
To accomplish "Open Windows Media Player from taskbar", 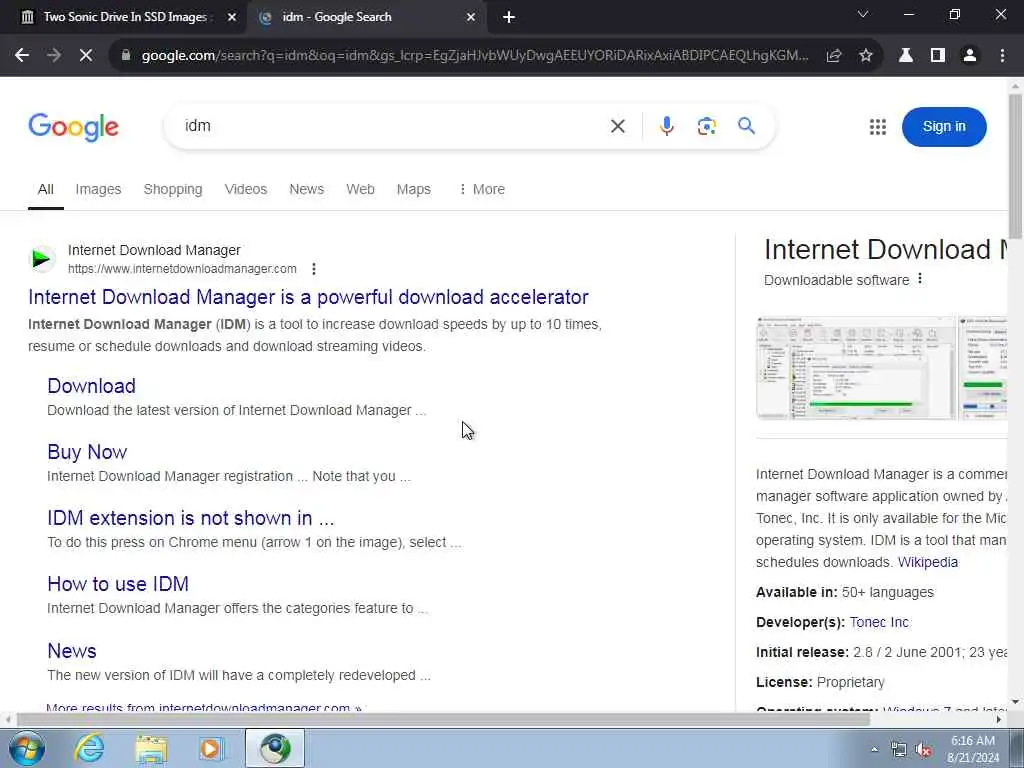I will pyautogui.click(x=211, y=748).
